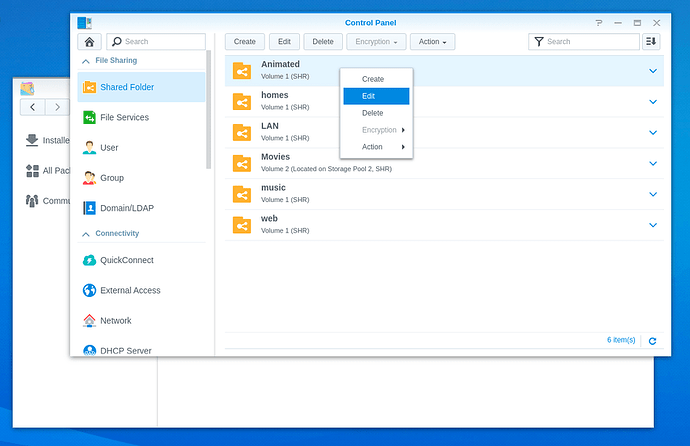Click the Delete toolbar button
Viewport: 690px width, 446px height.
[323, 42]
